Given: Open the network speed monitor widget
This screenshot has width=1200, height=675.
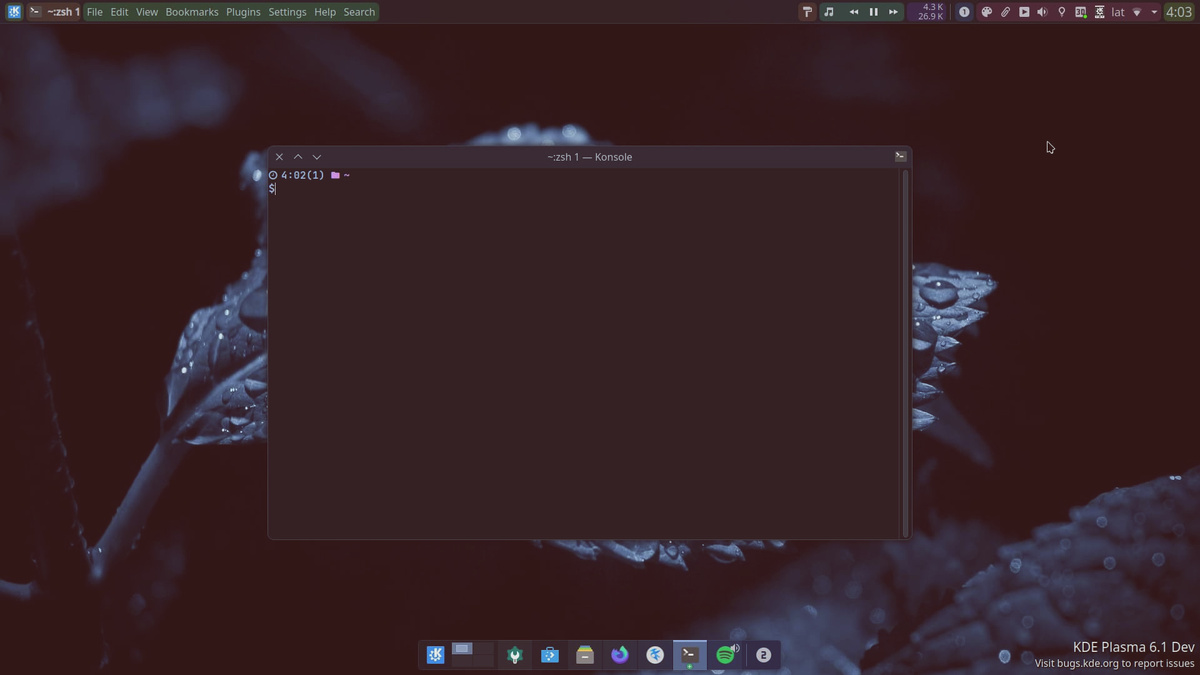Looking at the screenshot, I should tap(930, 12).
